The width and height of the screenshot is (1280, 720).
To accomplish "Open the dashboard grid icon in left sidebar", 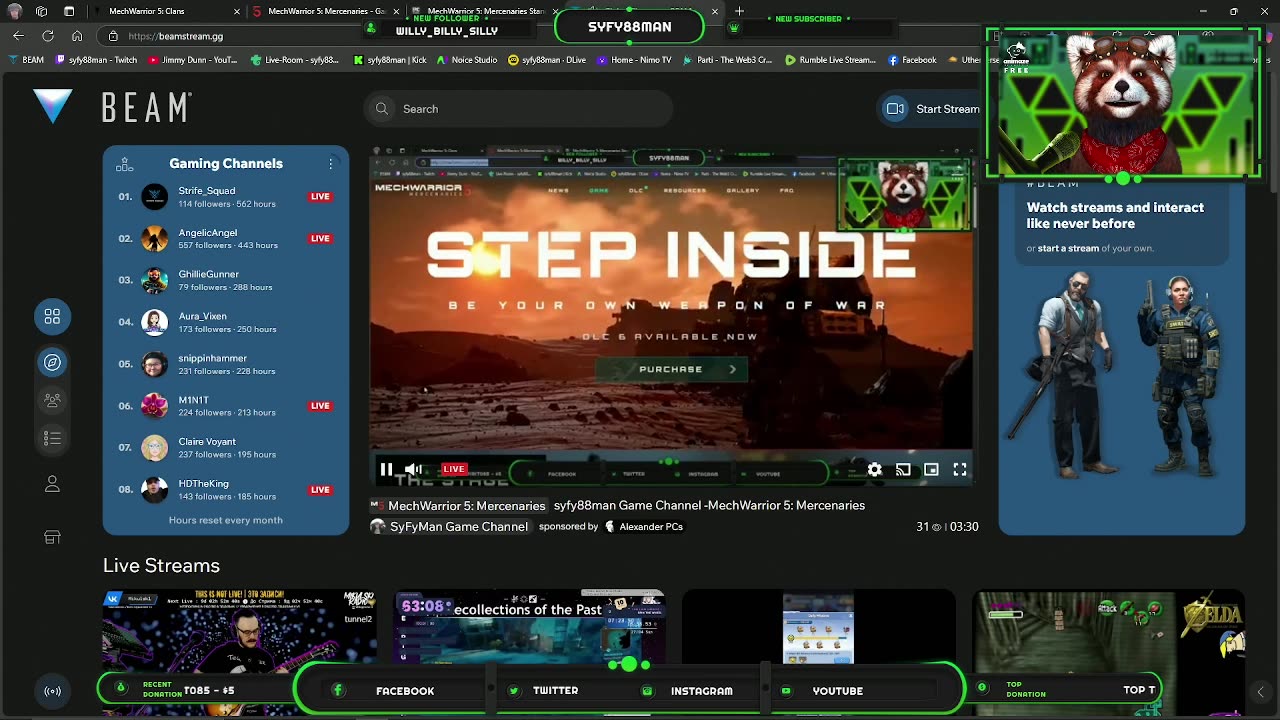I will (x=52, y=317).
